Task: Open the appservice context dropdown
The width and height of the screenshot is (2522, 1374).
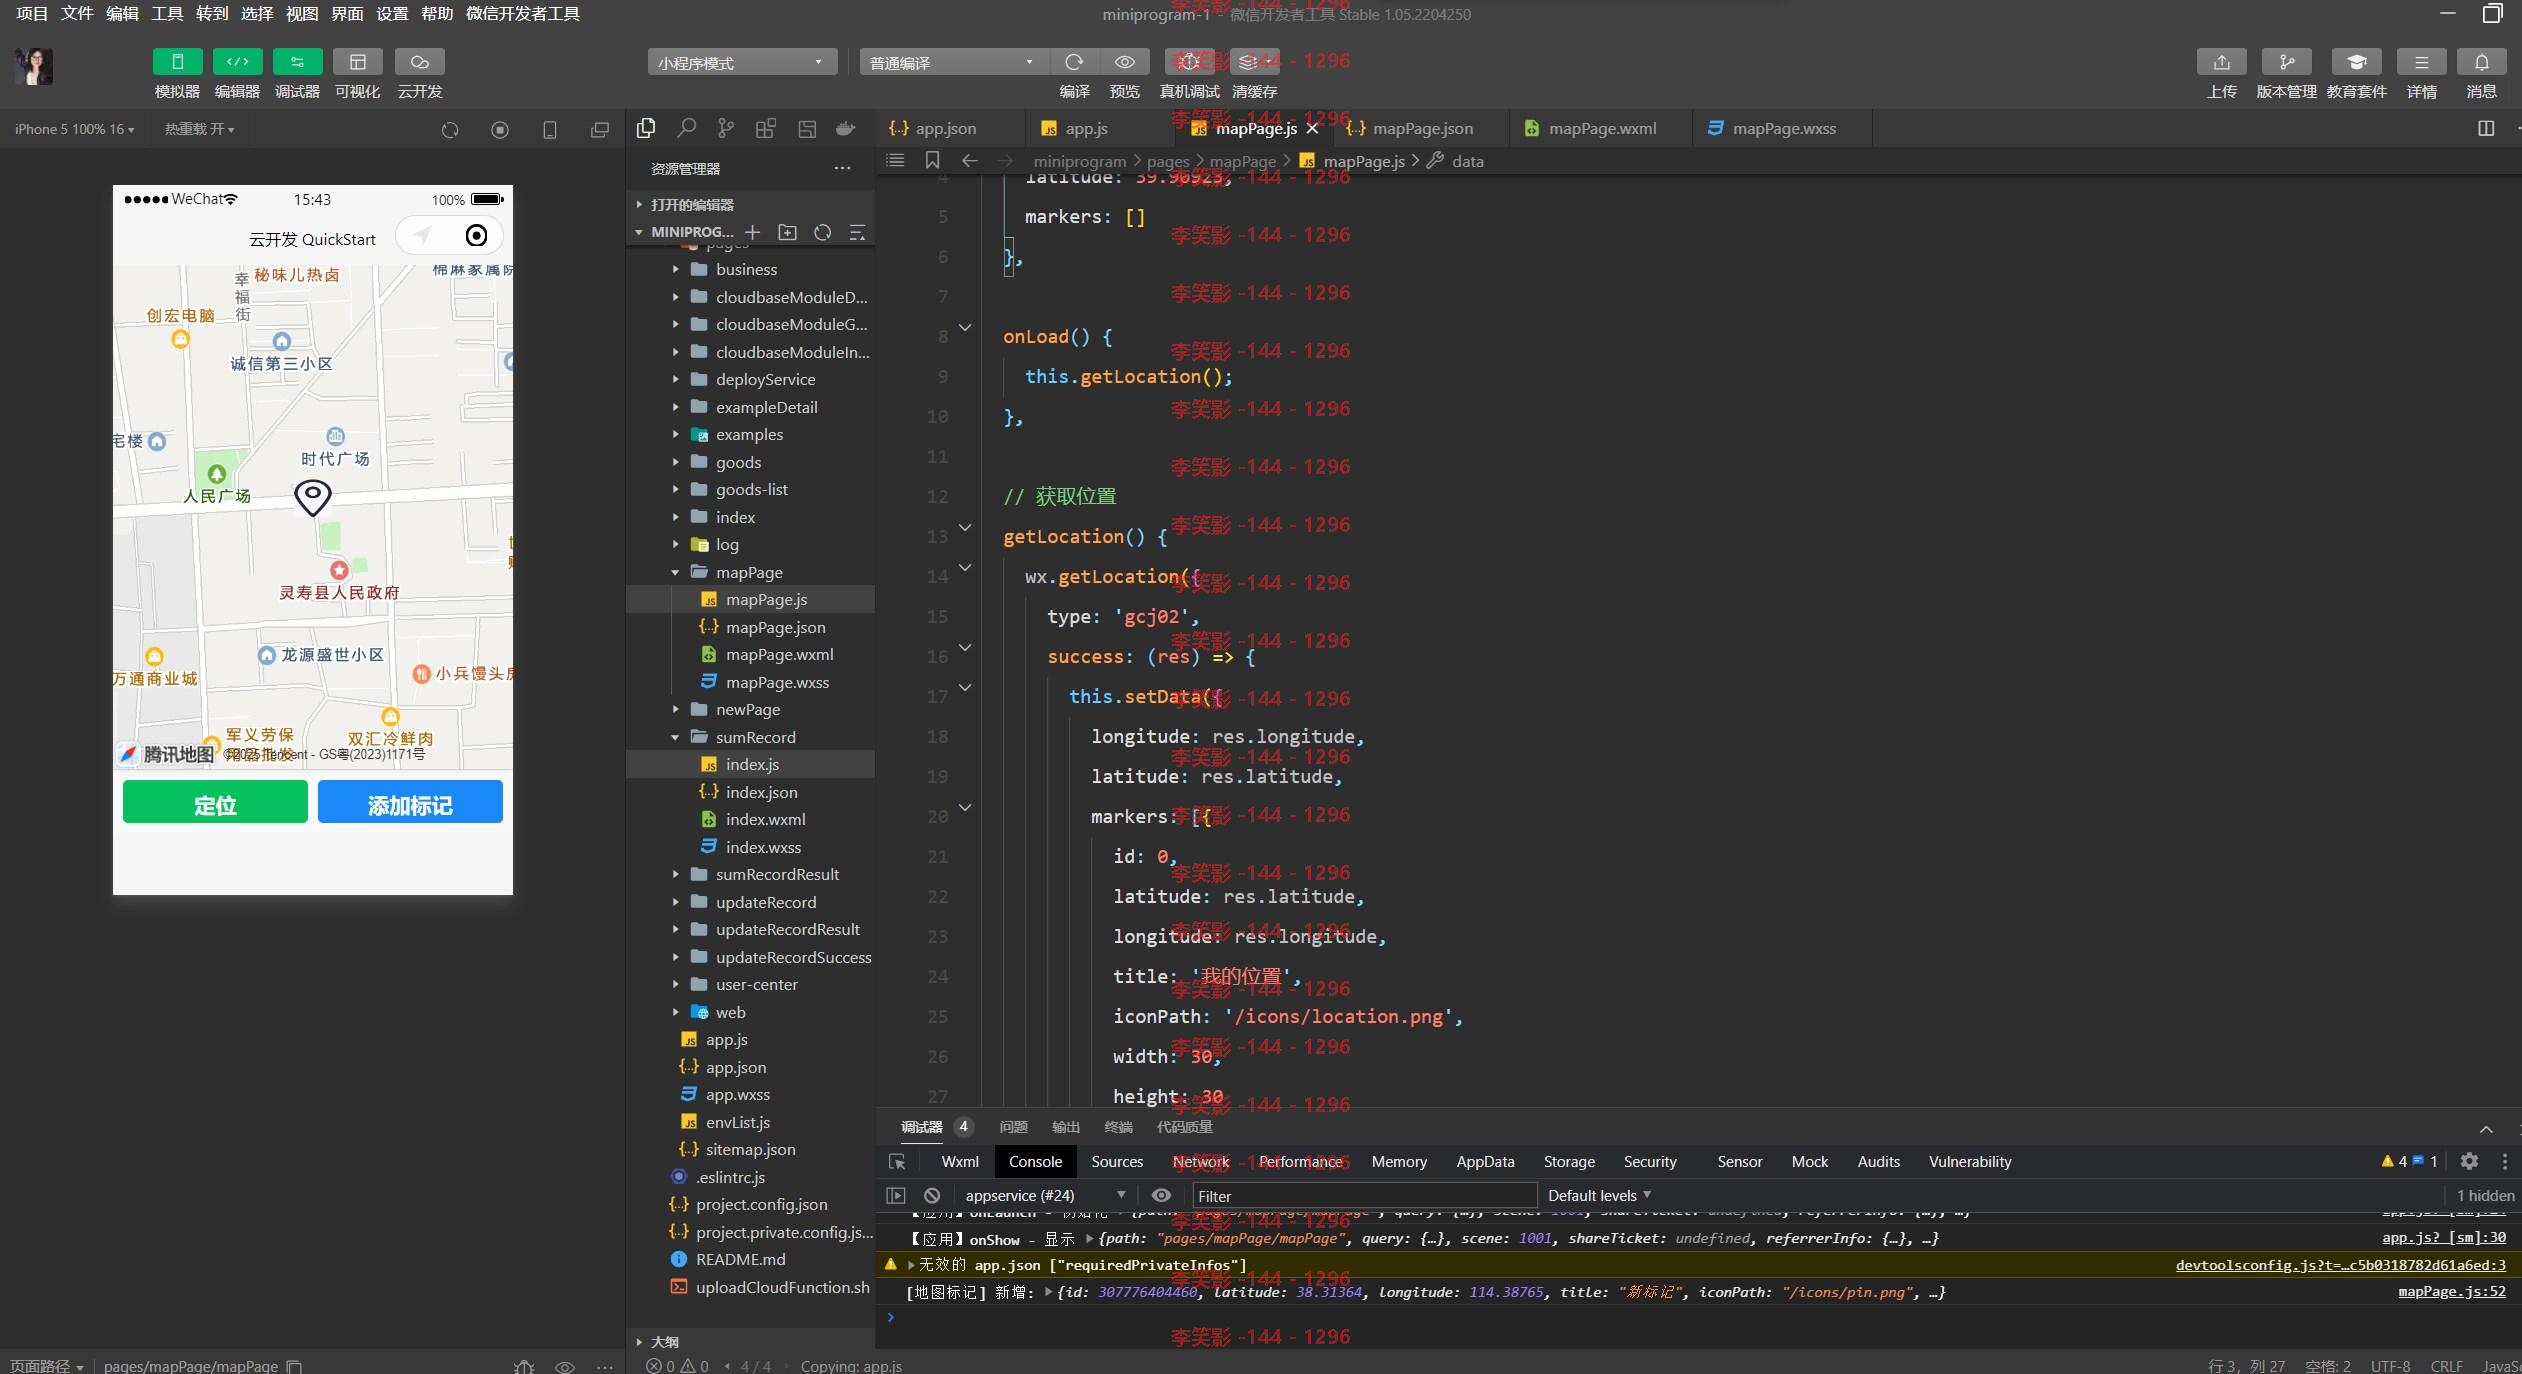Action: pos(1044,1195)
